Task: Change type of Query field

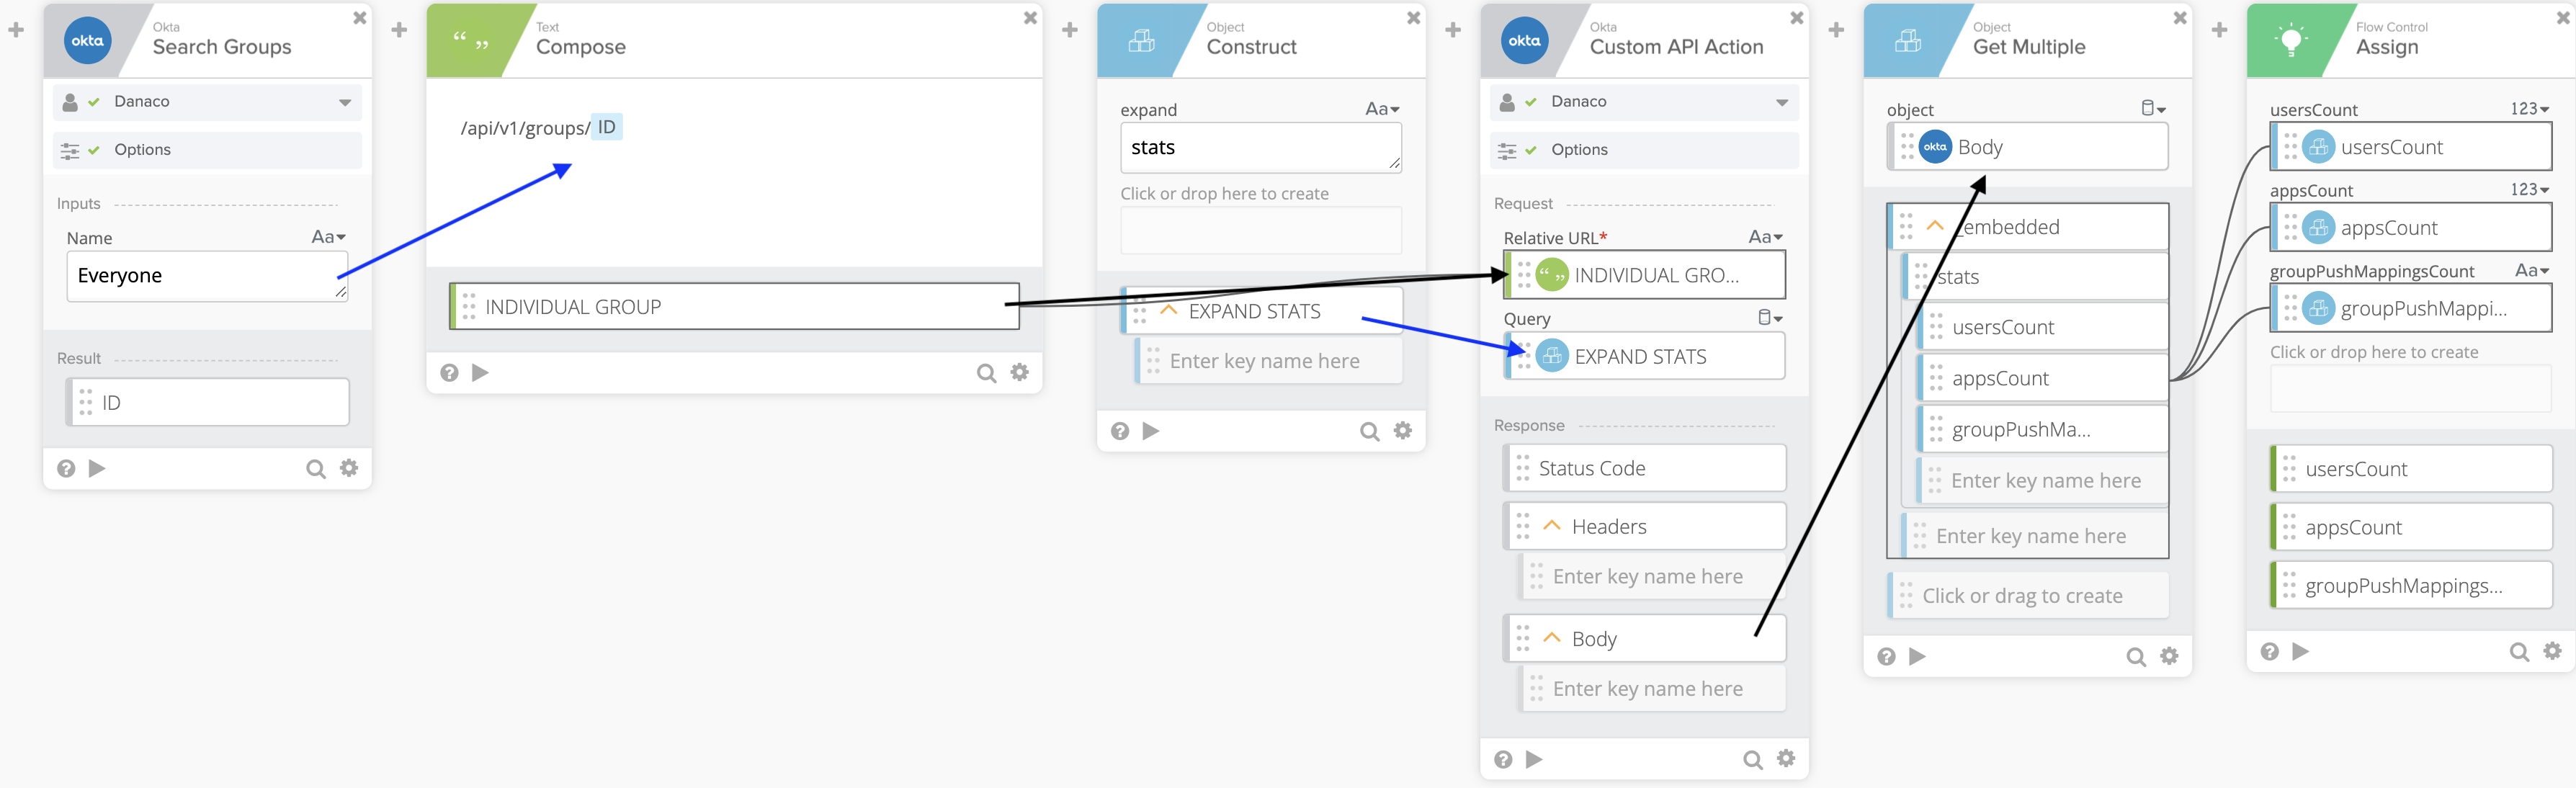Action: [1770, 318]
